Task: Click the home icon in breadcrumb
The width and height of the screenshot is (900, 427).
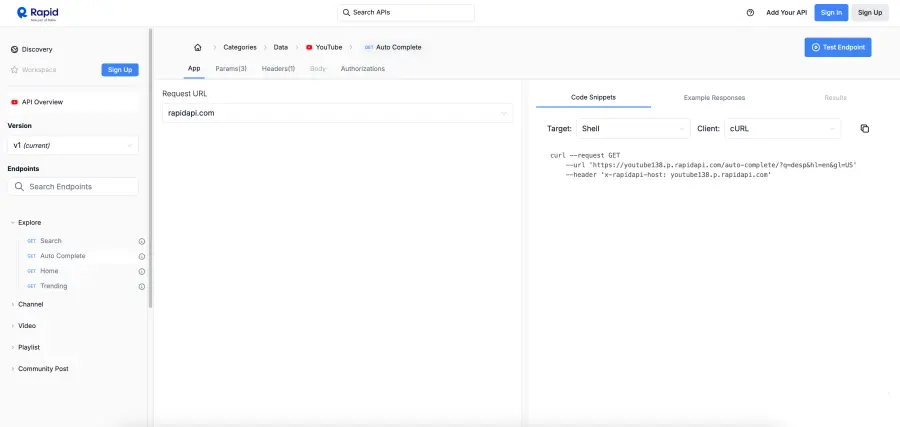Action: (197, 47)
